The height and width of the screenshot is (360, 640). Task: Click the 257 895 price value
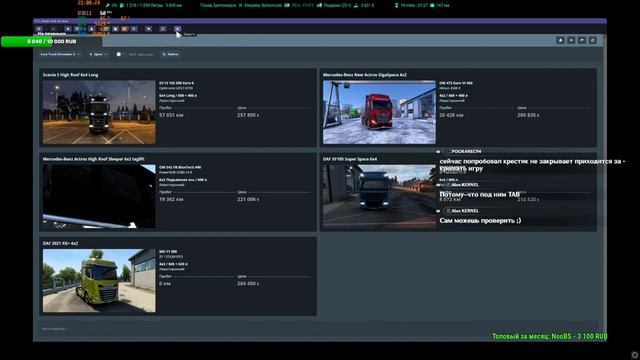pyautogui.click(x=248, y=116)
